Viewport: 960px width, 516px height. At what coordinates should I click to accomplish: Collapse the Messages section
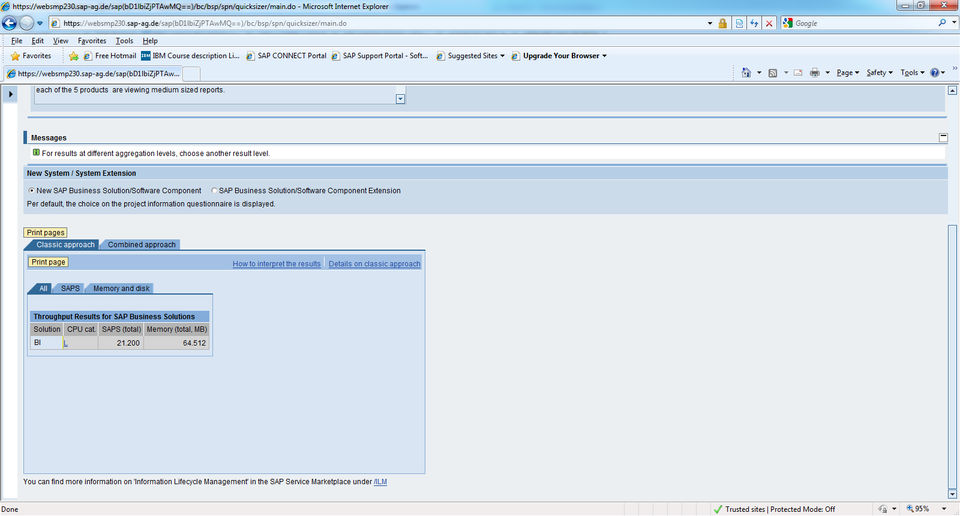click(943, 138)
